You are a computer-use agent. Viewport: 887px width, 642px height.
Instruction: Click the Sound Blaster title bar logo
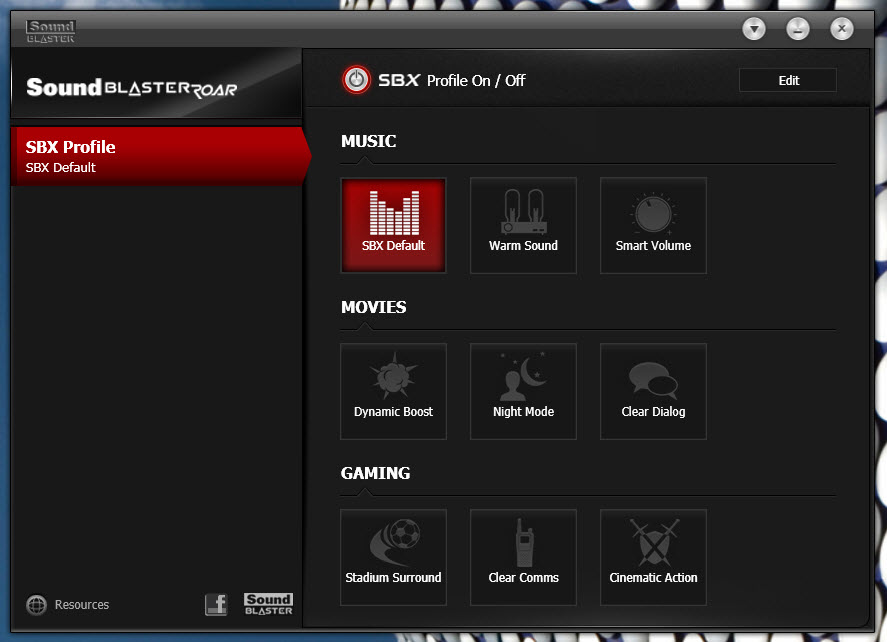tap(50, 31)
